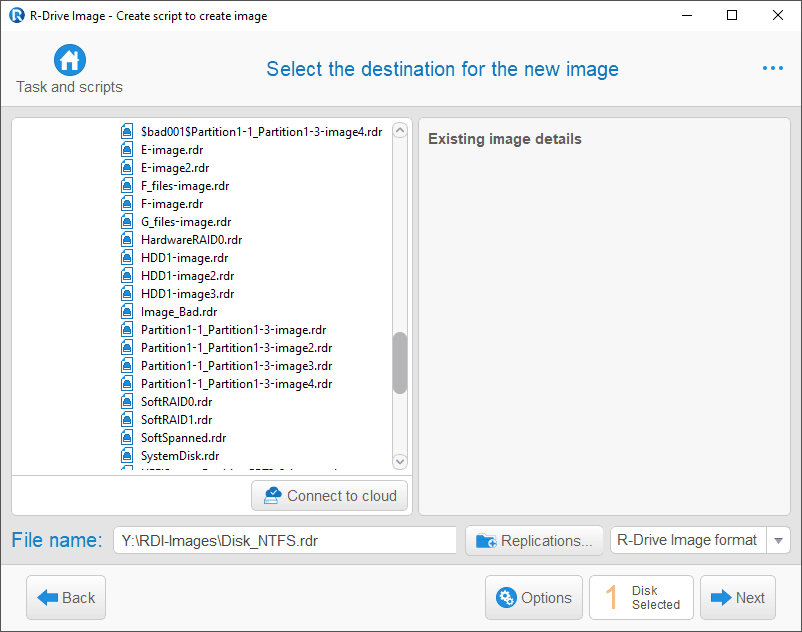Select the file name Partition1-1_Partition1-3-image.rdr
The width and height of the screenshot is (802, 632).
pos(234,330)
